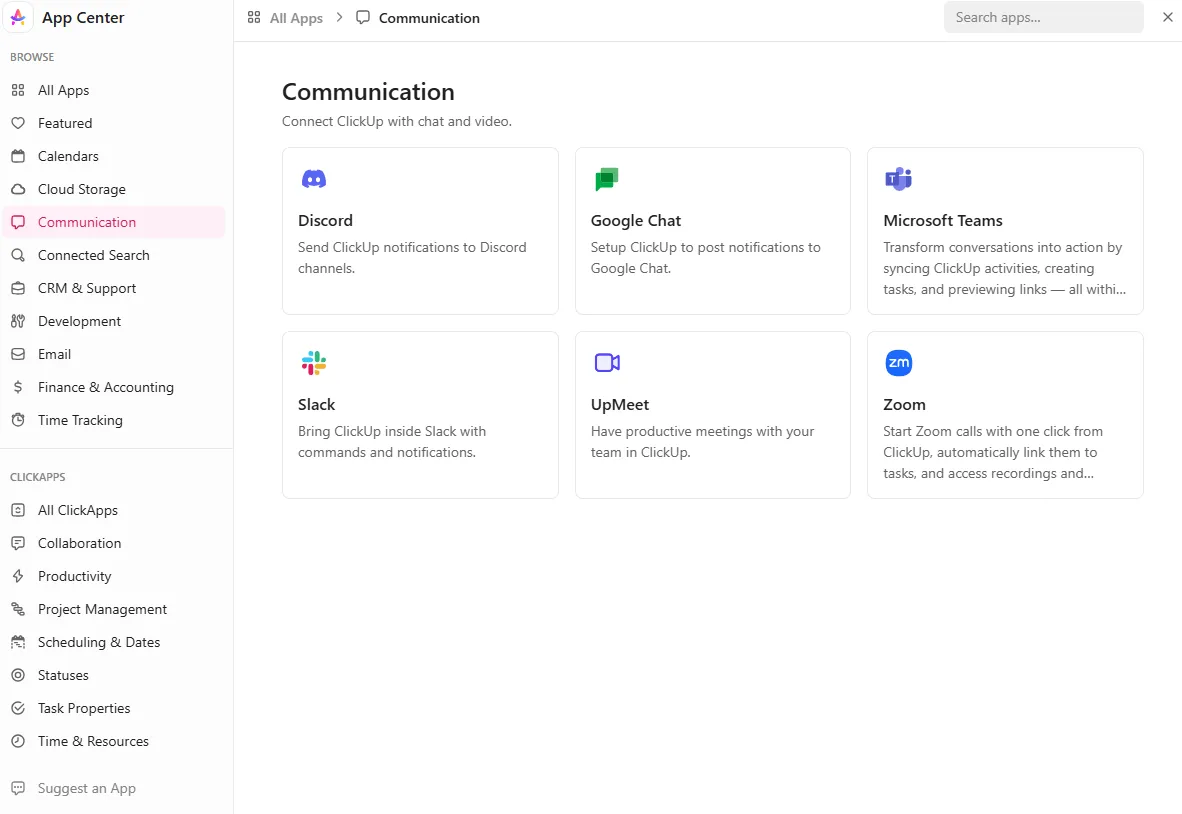Open Task Properties ClickApps

tap(114, 708)
